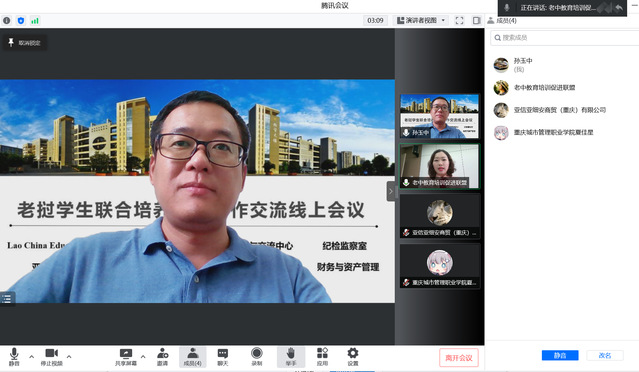639x372 pixels.
Task: Expand audio options arrow beside microphone
Action: coord(31,357)
